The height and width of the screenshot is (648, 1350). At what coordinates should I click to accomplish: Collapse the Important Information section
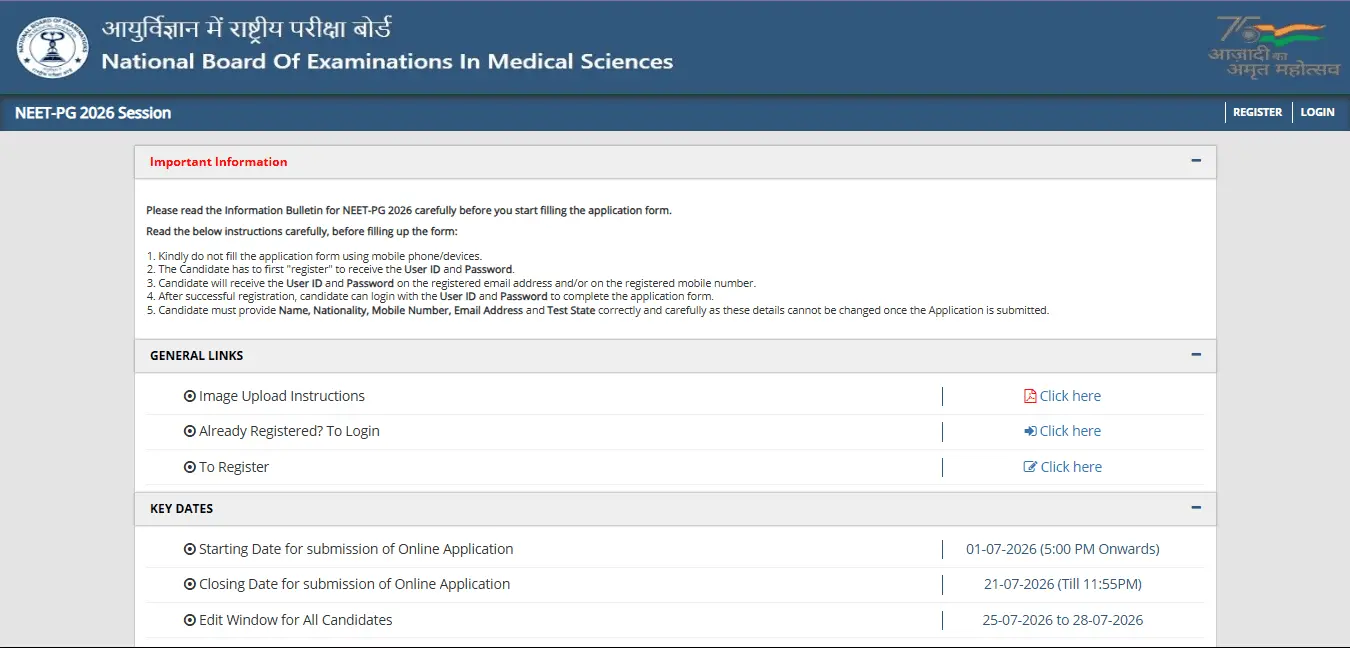tap(1196, 161)
